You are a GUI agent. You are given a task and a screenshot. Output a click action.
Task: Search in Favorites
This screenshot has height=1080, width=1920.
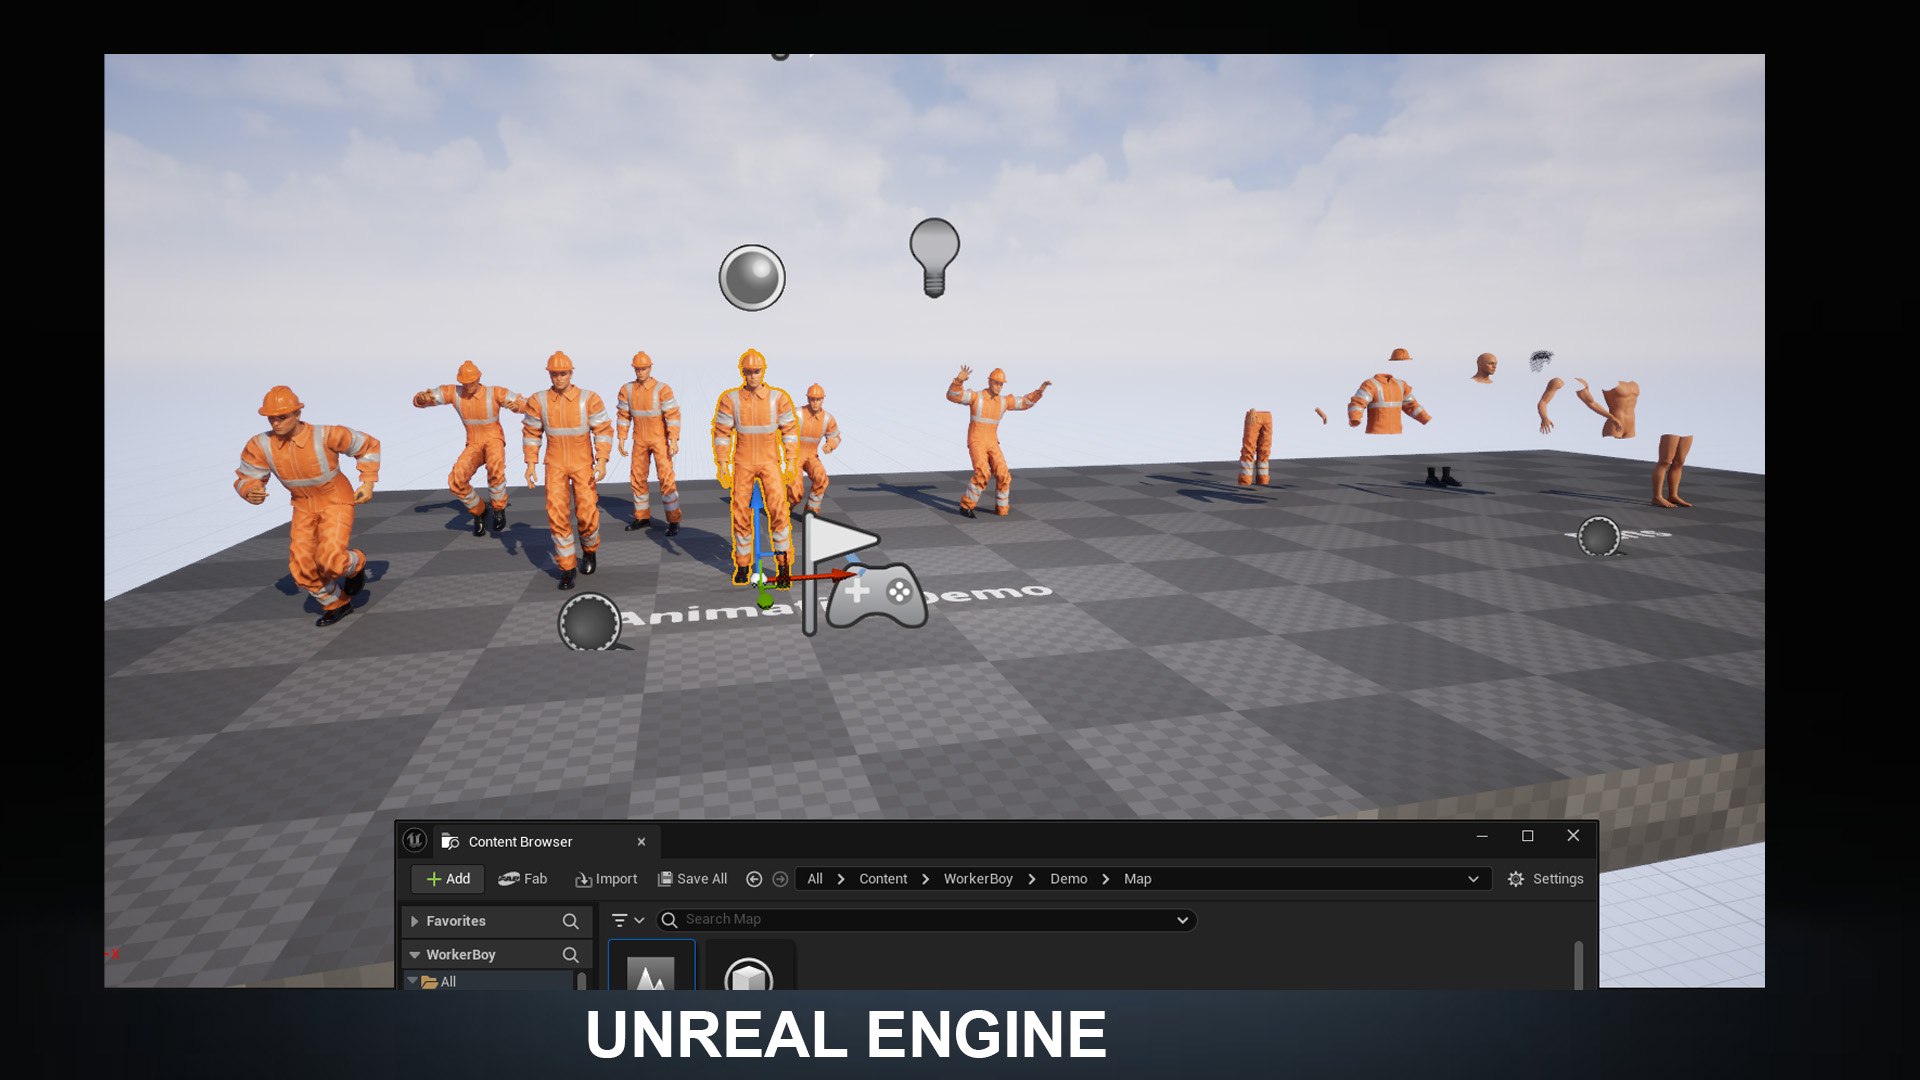point(570,921)
